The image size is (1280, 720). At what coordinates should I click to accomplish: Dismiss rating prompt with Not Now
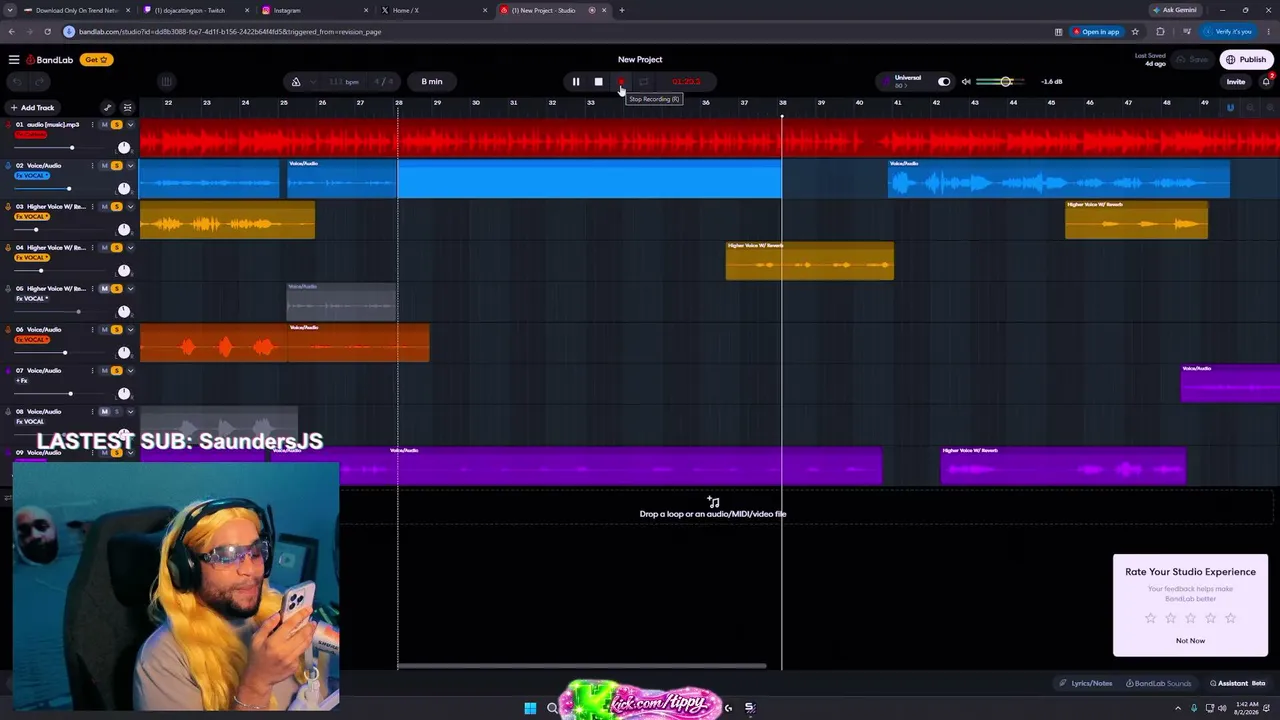pos(1190,641)
